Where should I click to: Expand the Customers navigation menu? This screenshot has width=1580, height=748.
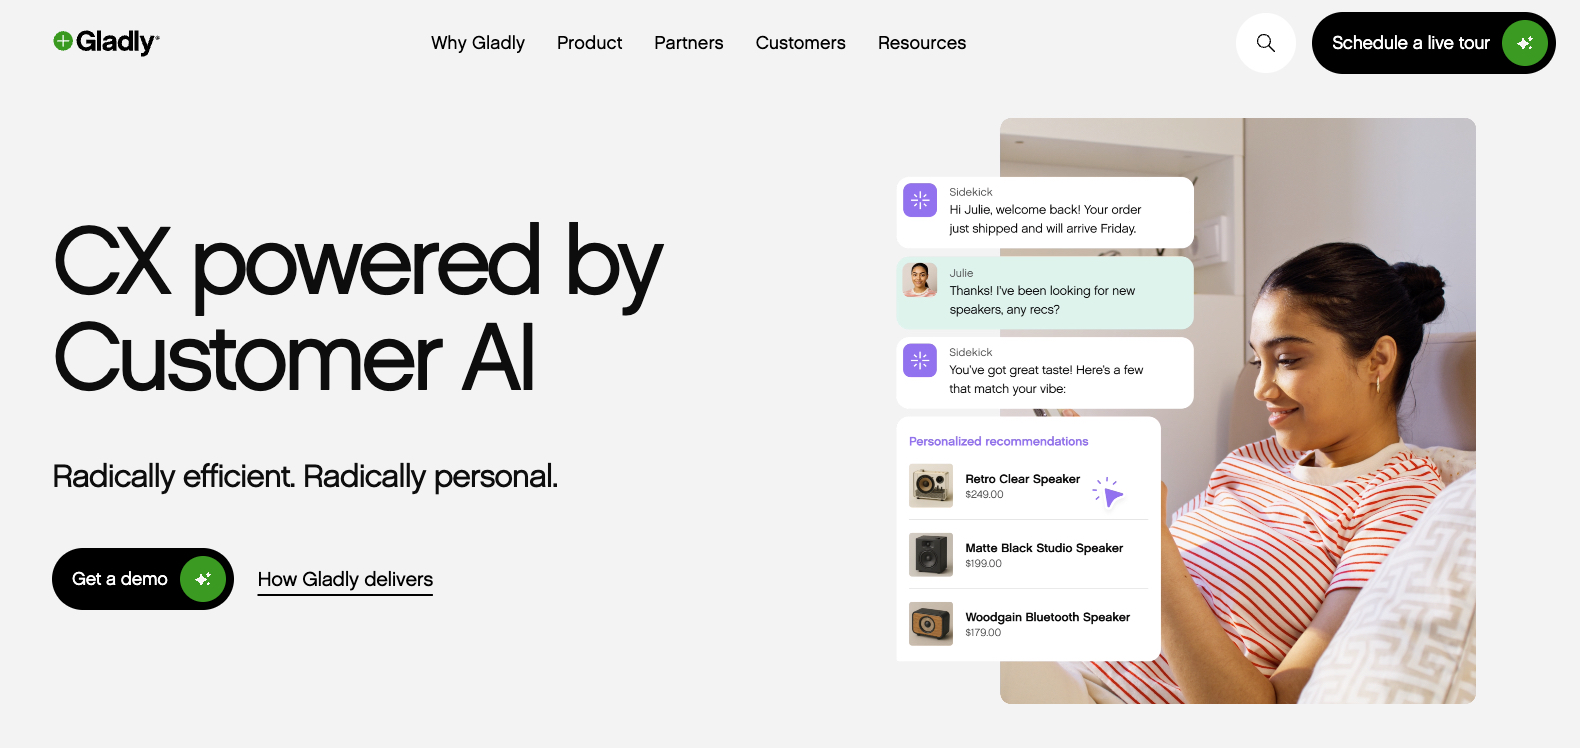tap(800, 43)
